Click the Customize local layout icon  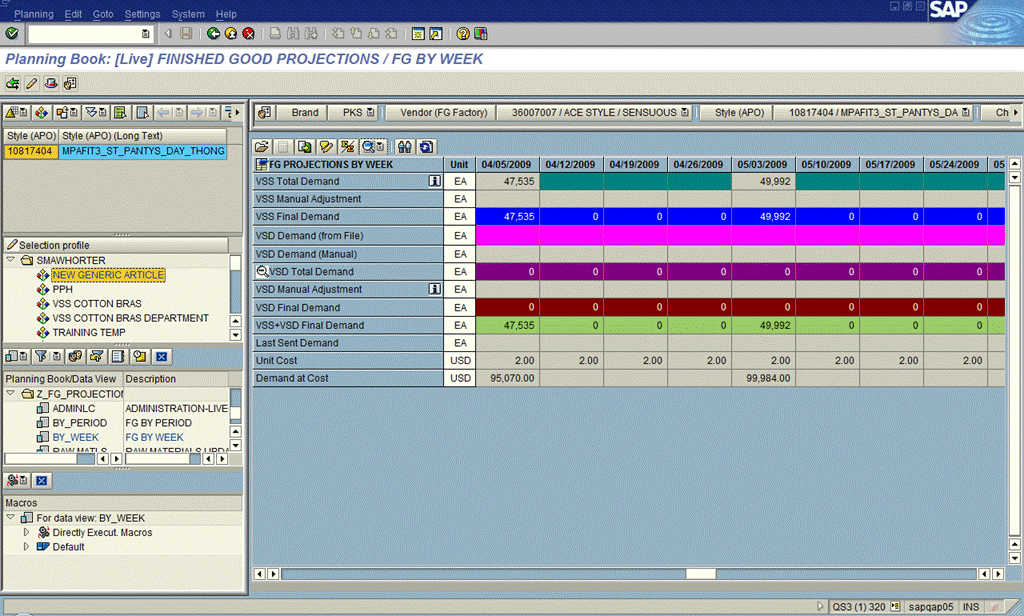[x=481, y=33]
